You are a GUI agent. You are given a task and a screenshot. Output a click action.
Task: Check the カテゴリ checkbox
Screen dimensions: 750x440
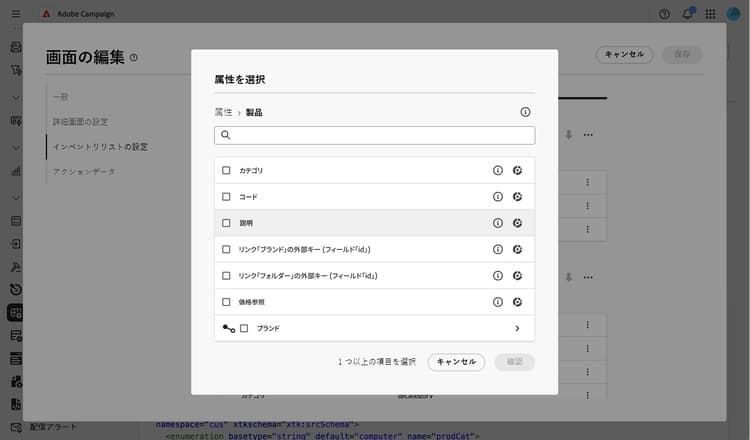tap(226, 170)
